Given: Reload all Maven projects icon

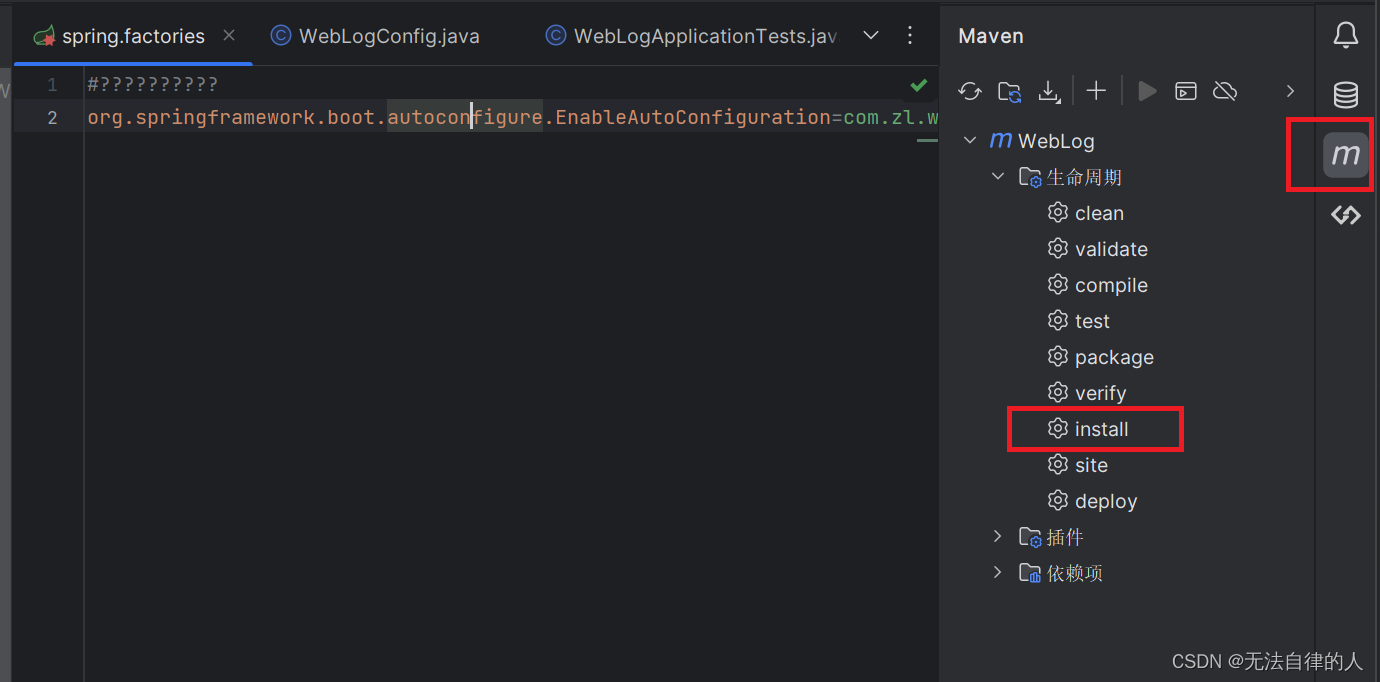Looking at the screenshot, I should point(970,91).
